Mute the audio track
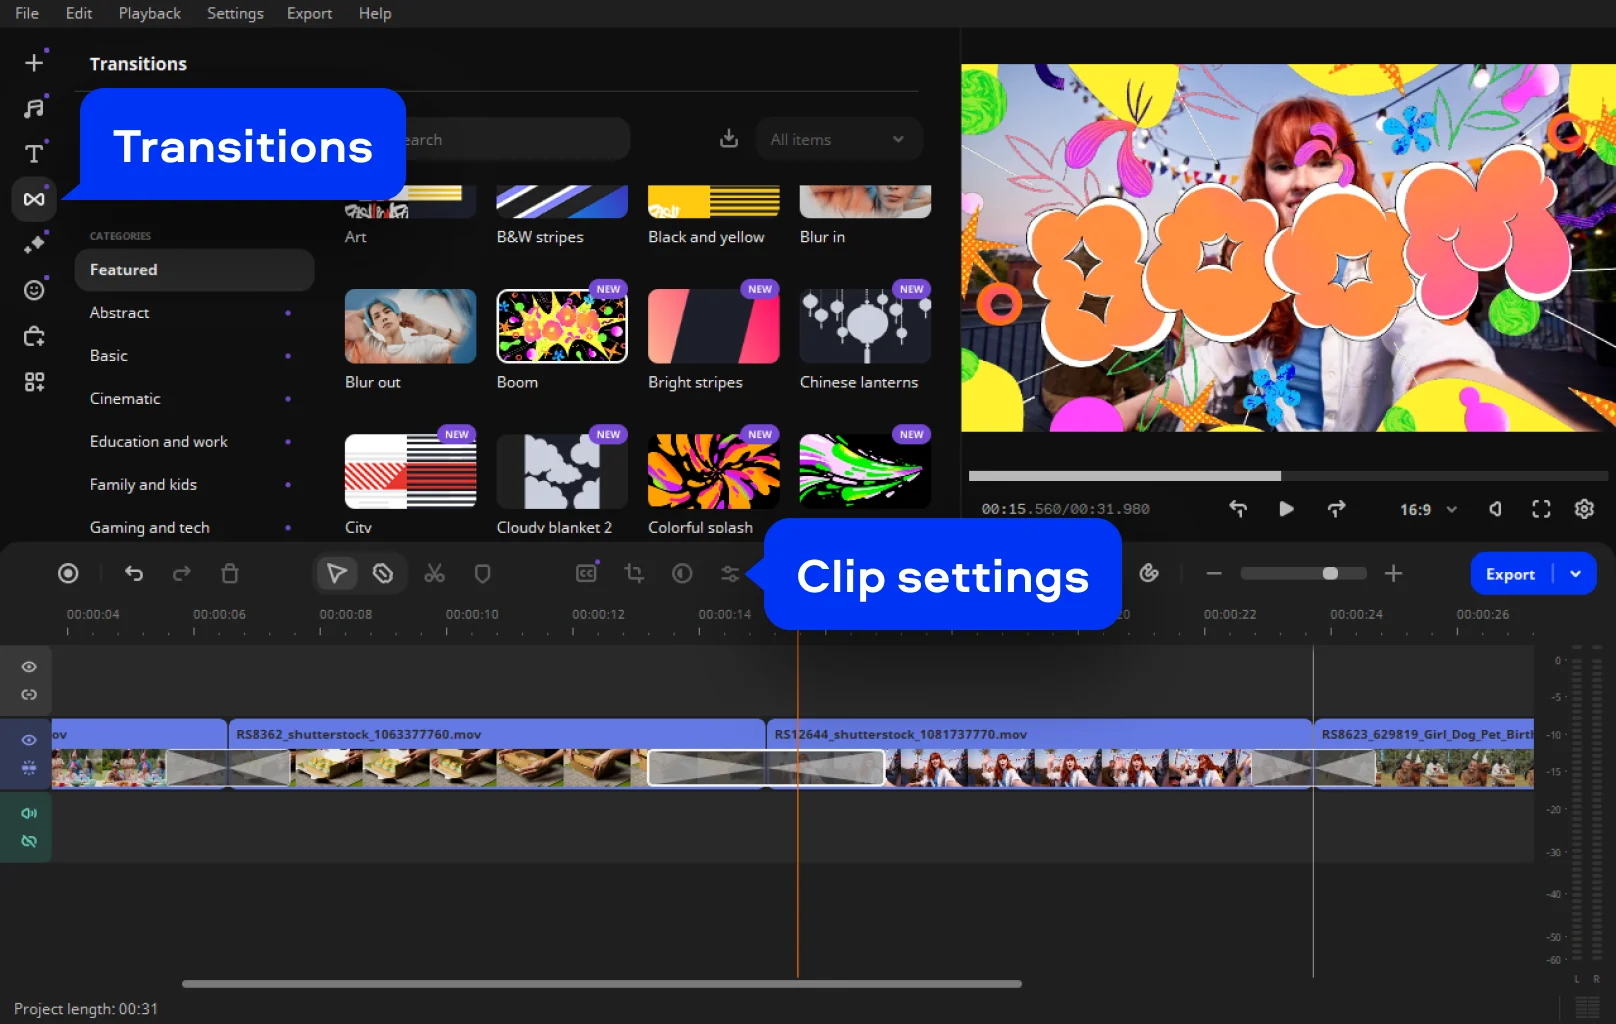Viewport: 1616px width, 1024px height. pos(29,813)
